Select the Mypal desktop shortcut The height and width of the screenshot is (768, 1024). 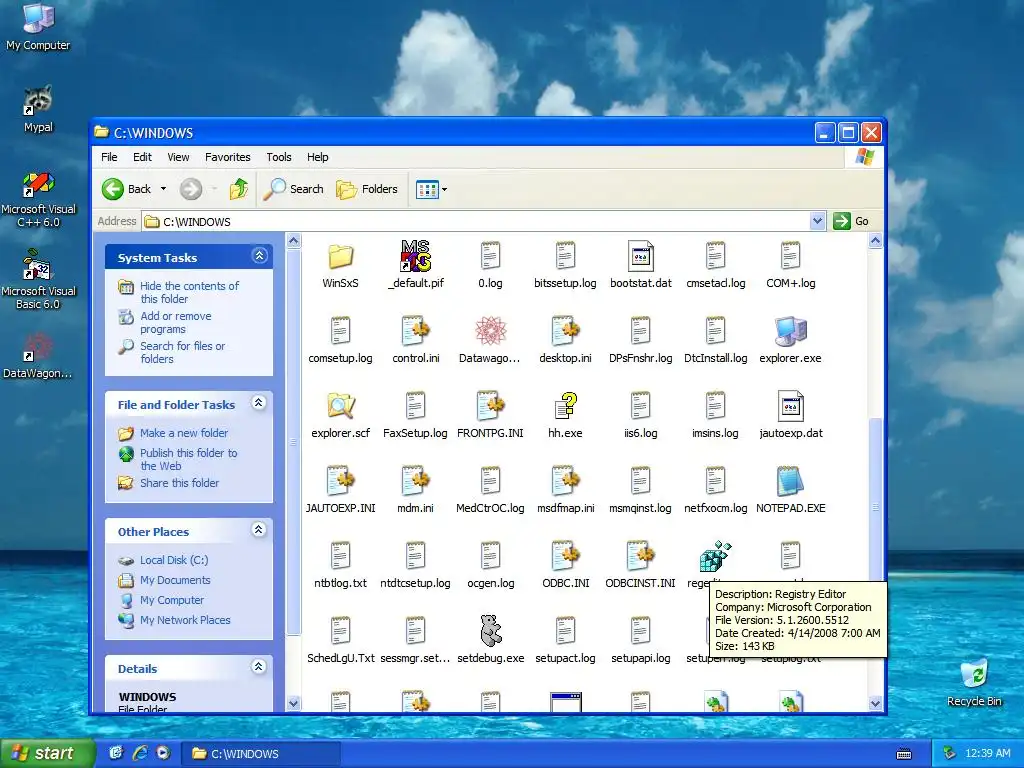point(38,109)
